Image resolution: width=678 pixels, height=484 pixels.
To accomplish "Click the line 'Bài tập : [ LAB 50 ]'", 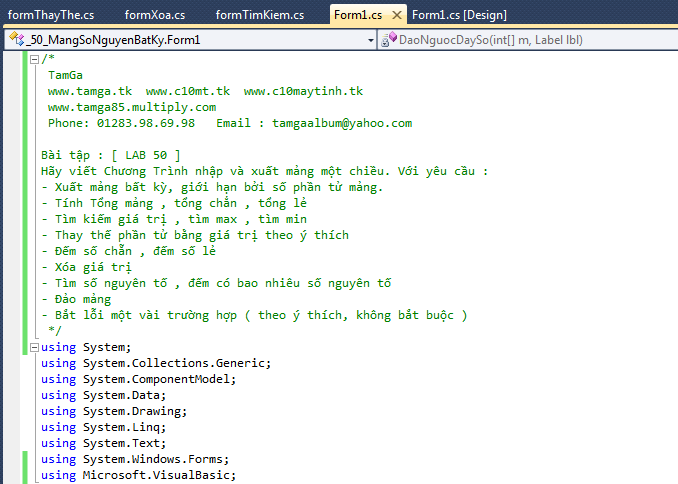I will pos(111,155).
